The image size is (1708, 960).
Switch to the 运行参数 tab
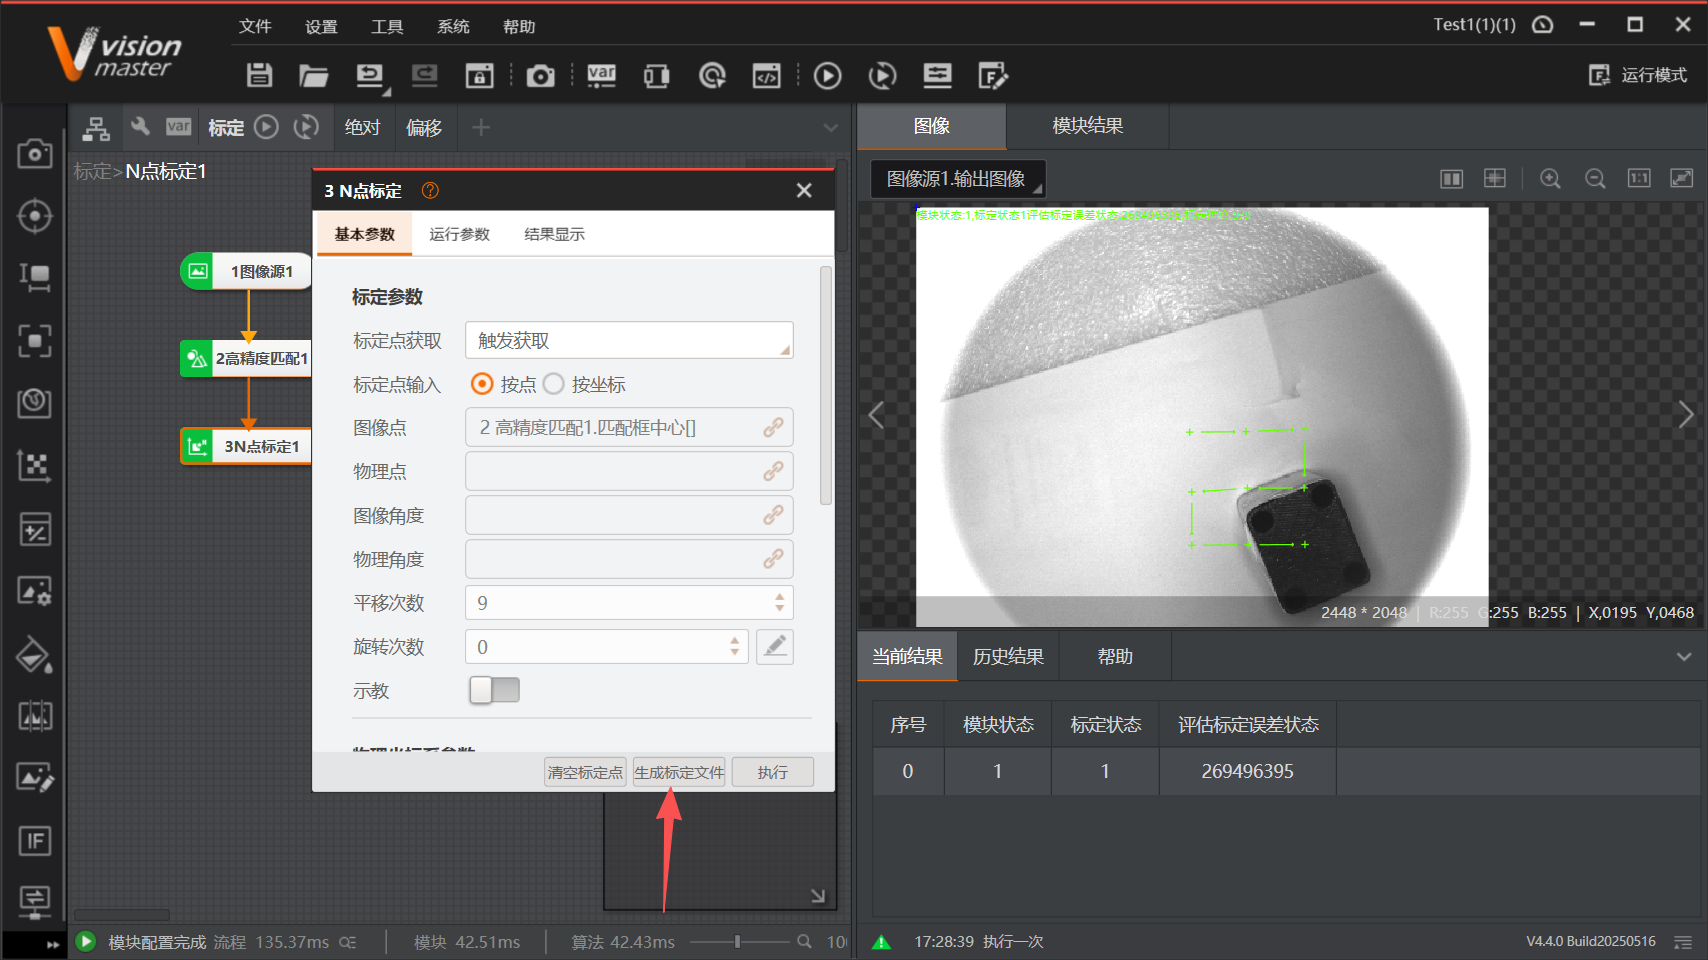click(x=459, y=234)
